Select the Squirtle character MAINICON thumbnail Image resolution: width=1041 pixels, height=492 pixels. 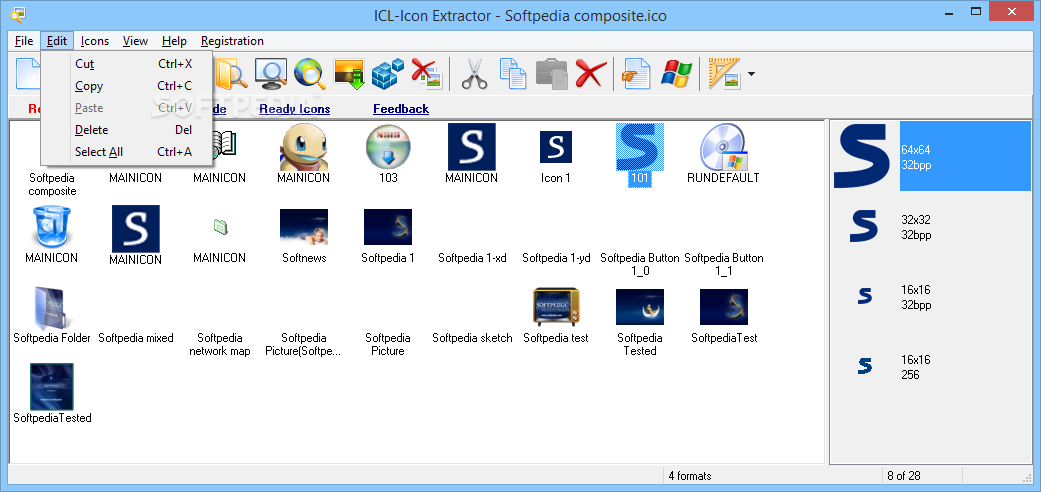point(303,147)
